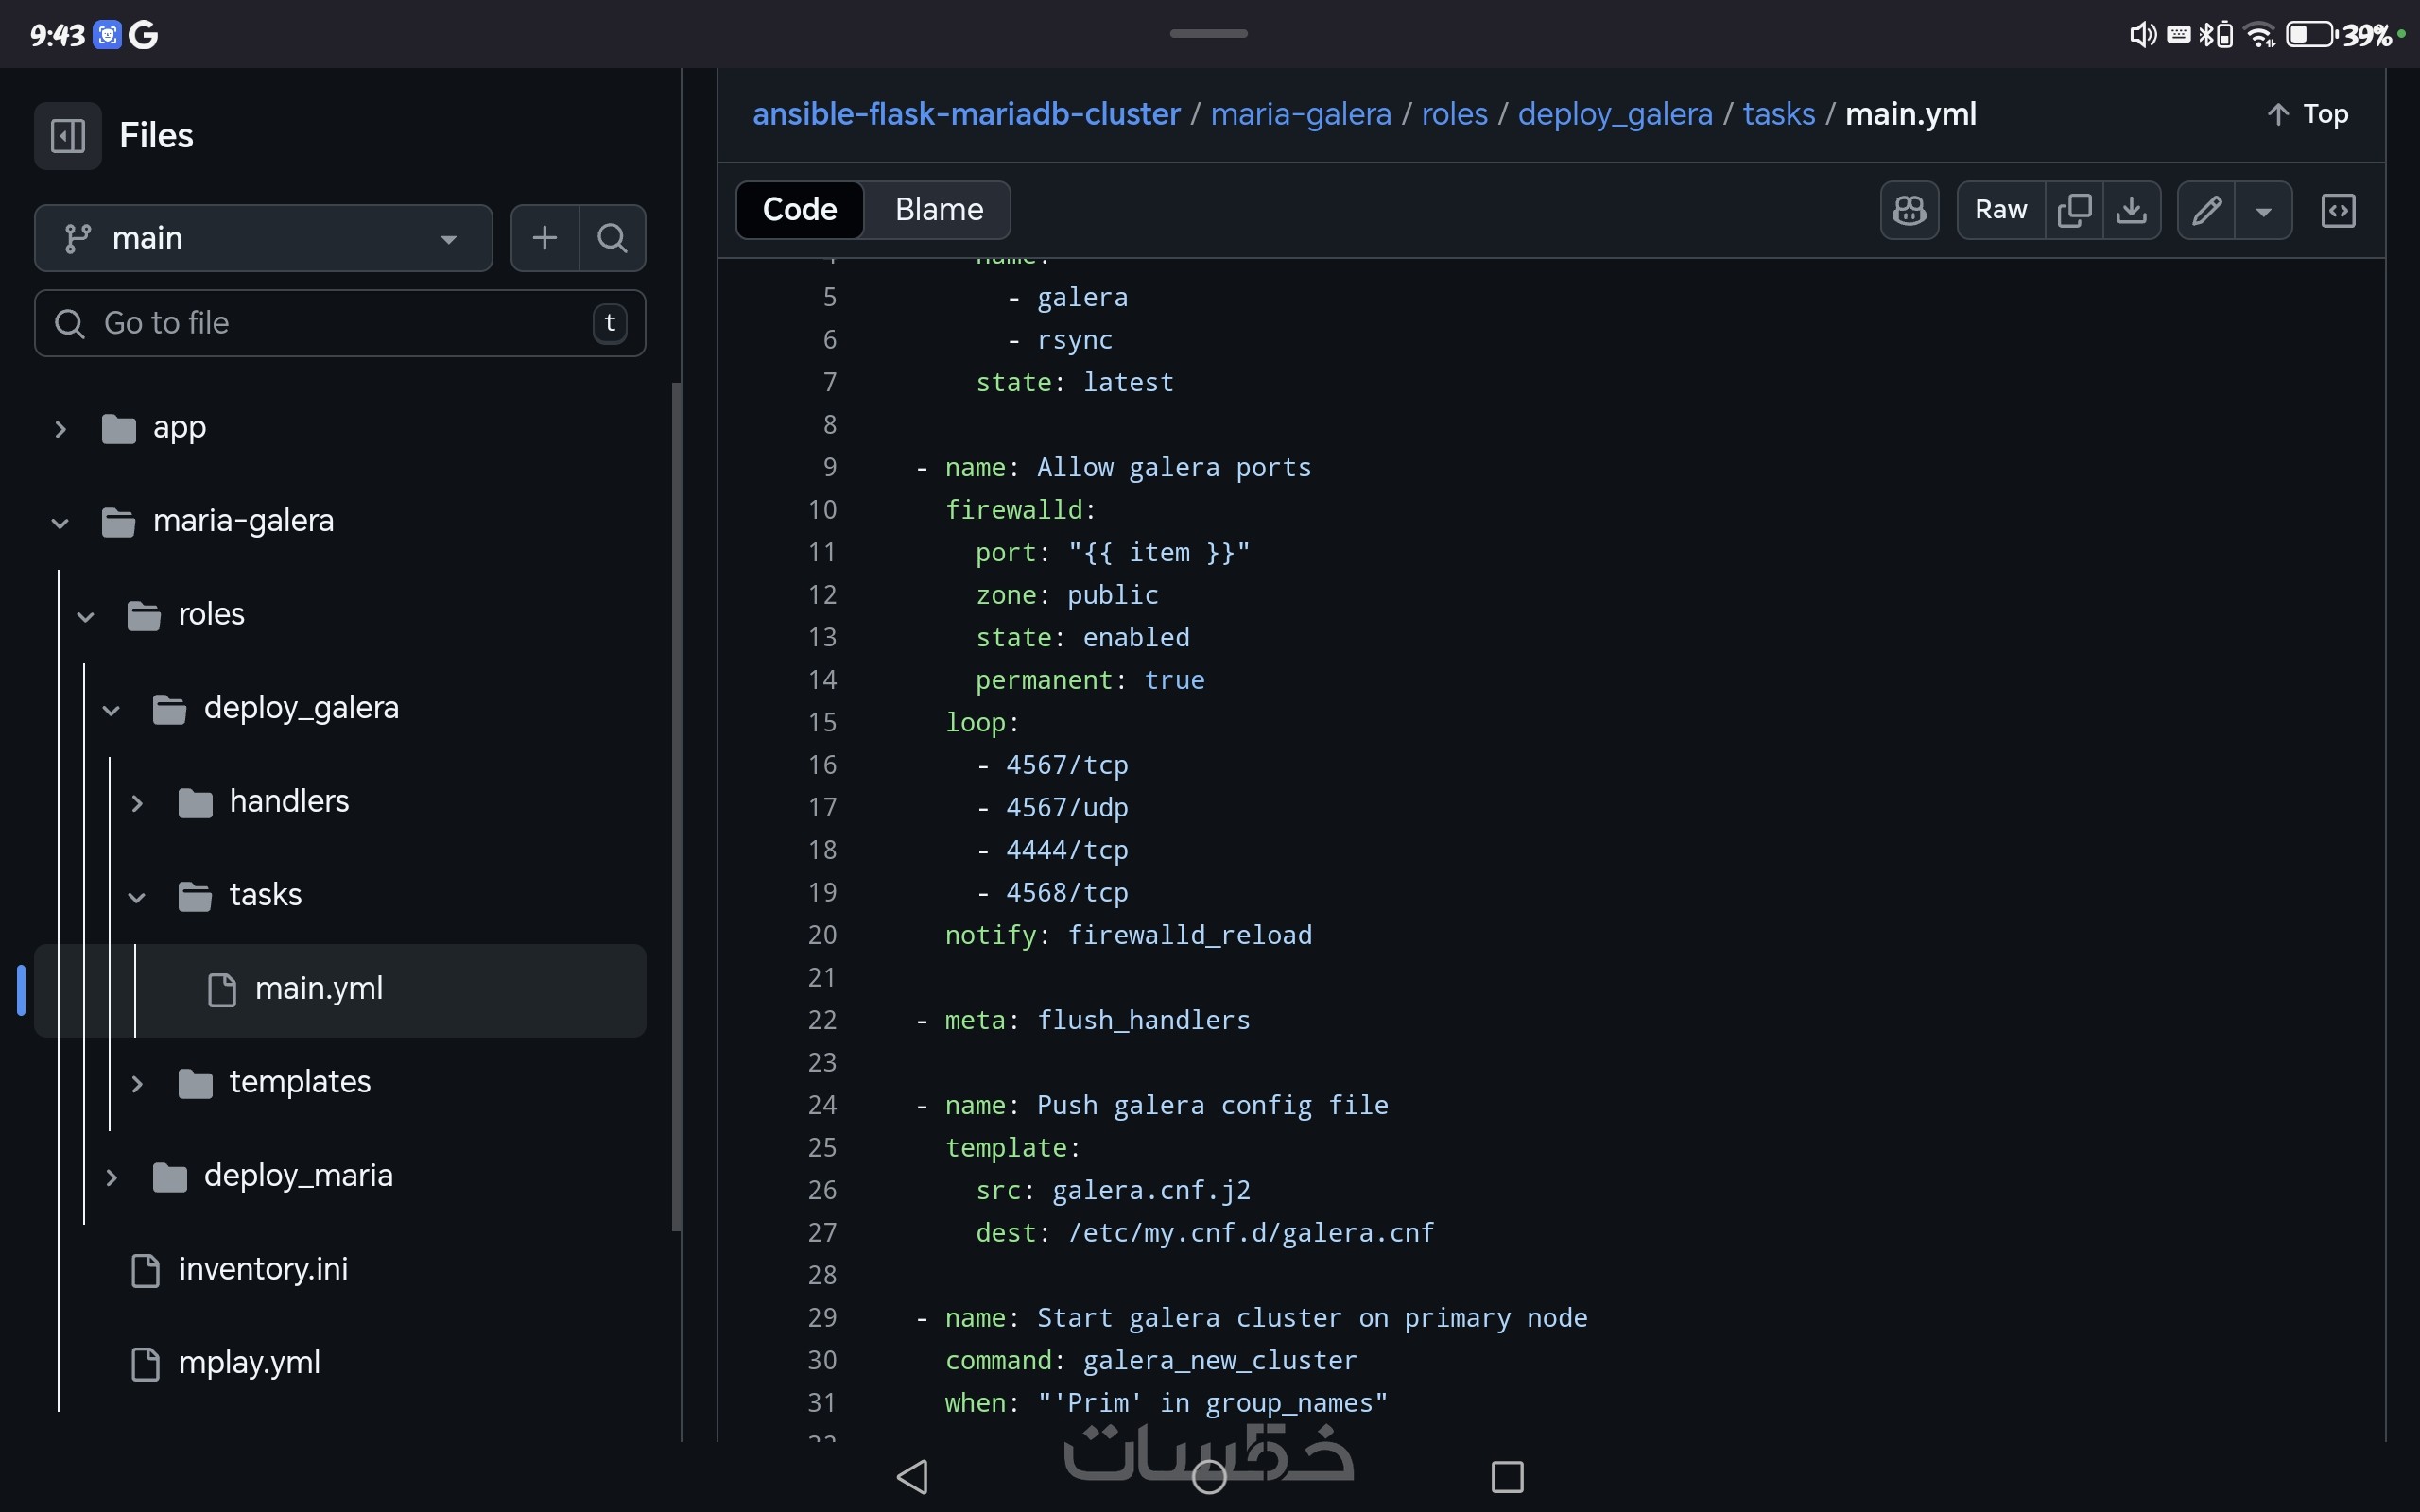Expand the app folder
Image resolution: width=2420 pixels, height=1512 pixels.
pyautogui.click(x=60, y=429)
